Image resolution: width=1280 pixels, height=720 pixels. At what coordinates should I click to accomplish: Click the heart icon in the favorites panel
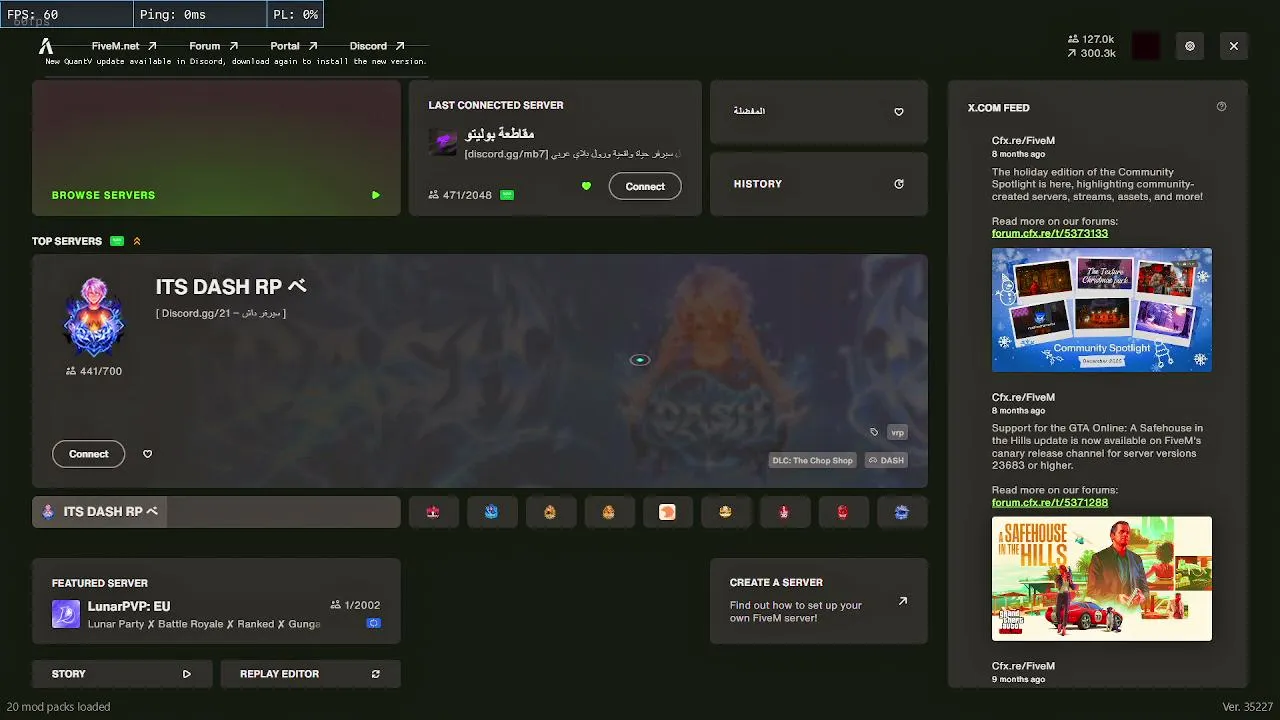click(899, 112)
